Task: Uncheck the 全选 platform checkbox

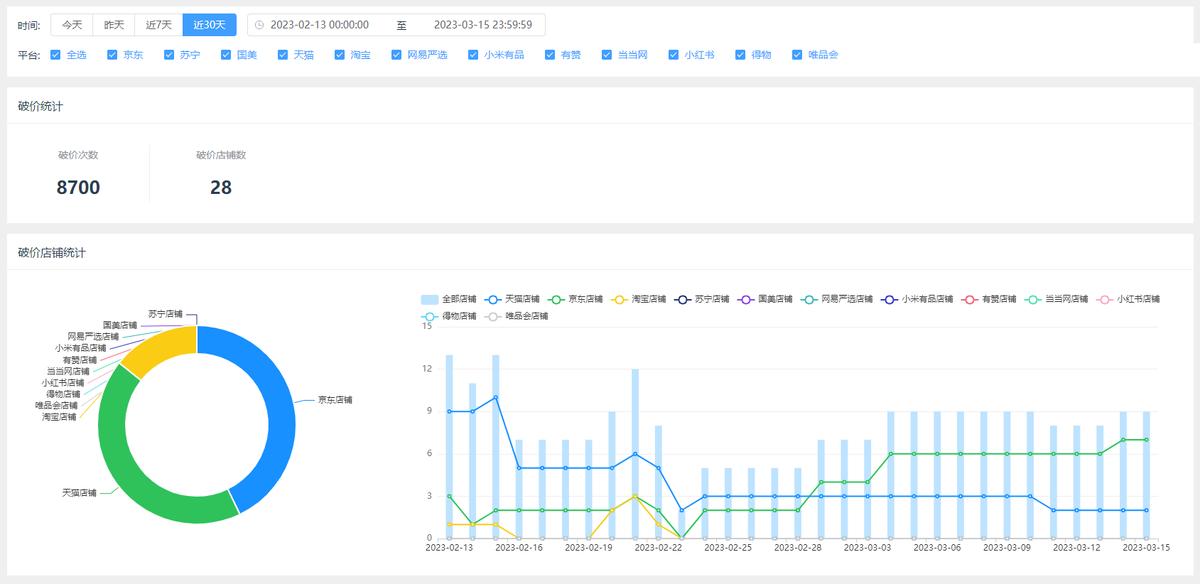Action: [x=56, y=55]
